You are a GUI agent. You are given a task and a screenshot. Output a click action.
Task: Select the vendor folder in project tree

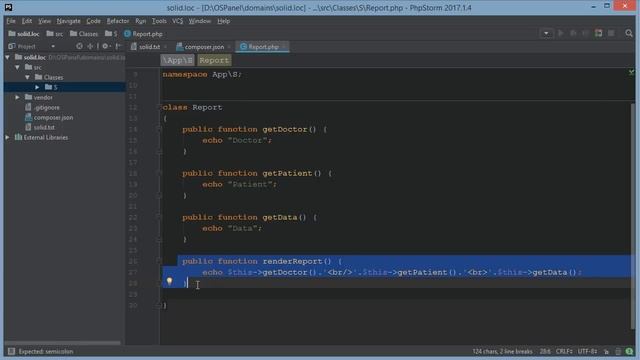pos(39,97)
